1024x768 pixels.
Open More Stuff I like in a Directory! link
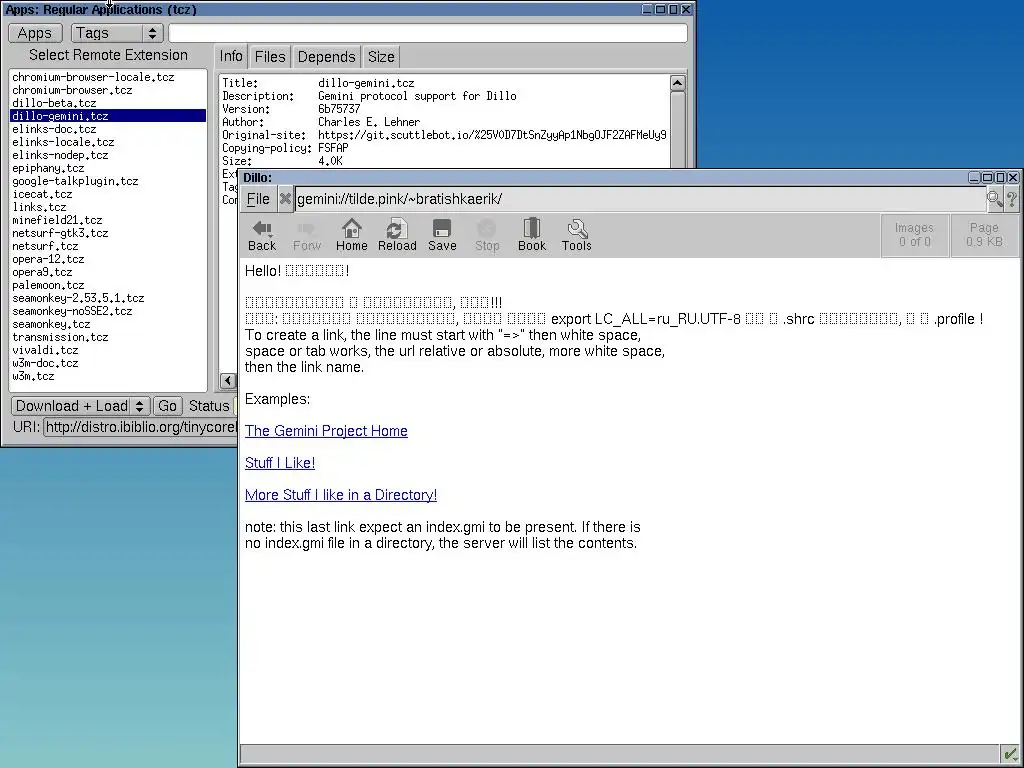341,495
